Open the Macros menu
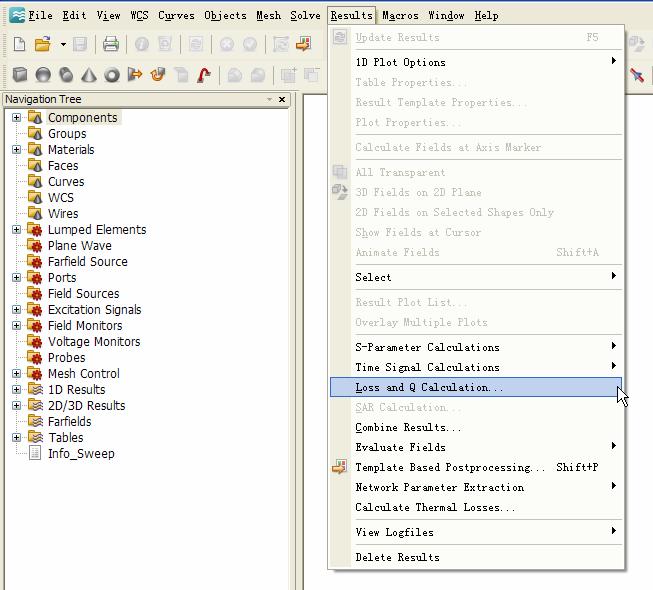The image size is (653, 590). pyautogui.click(x=400, y=16)
